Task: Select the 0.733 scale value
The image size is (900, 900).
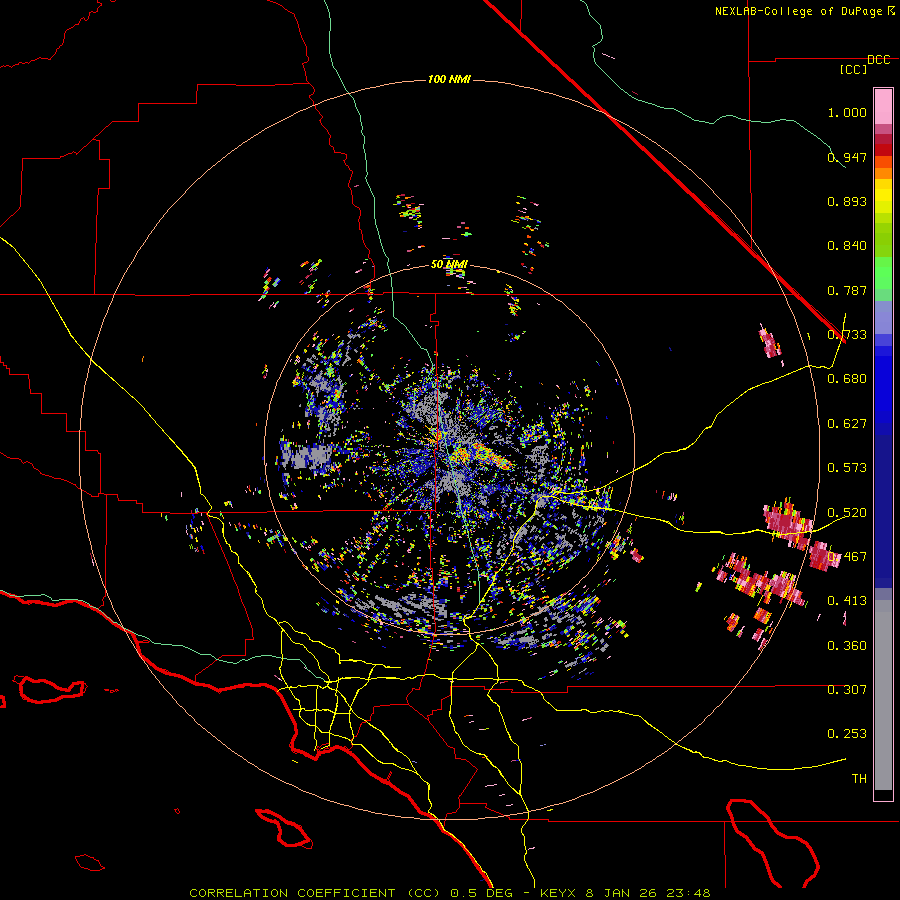Action: click(847, 335)
